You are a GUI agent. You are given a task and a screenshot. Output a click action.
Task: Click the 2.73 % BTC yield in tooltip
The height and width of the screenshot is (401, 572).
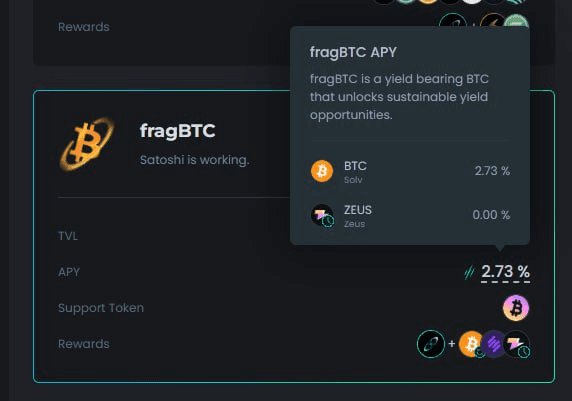click(x=492, y=171)
